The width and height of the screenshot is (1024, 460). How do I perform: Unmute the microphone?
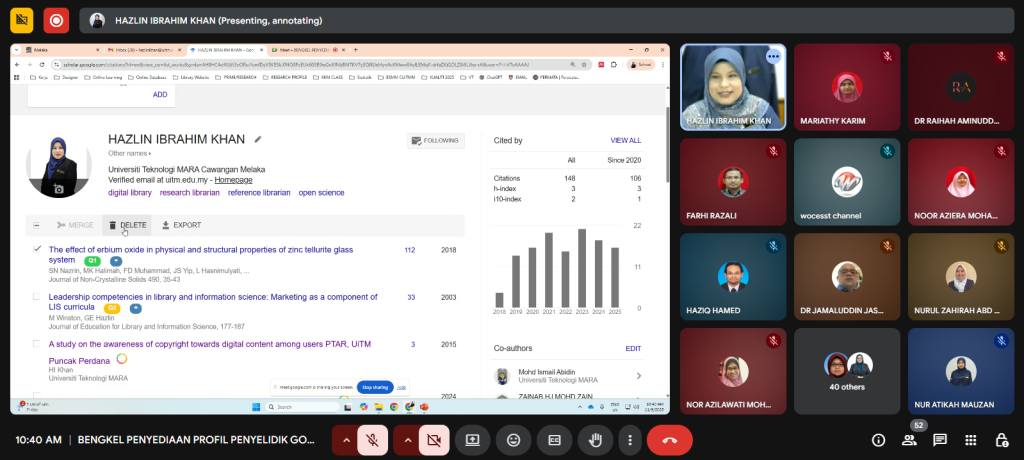coord(374,439)
